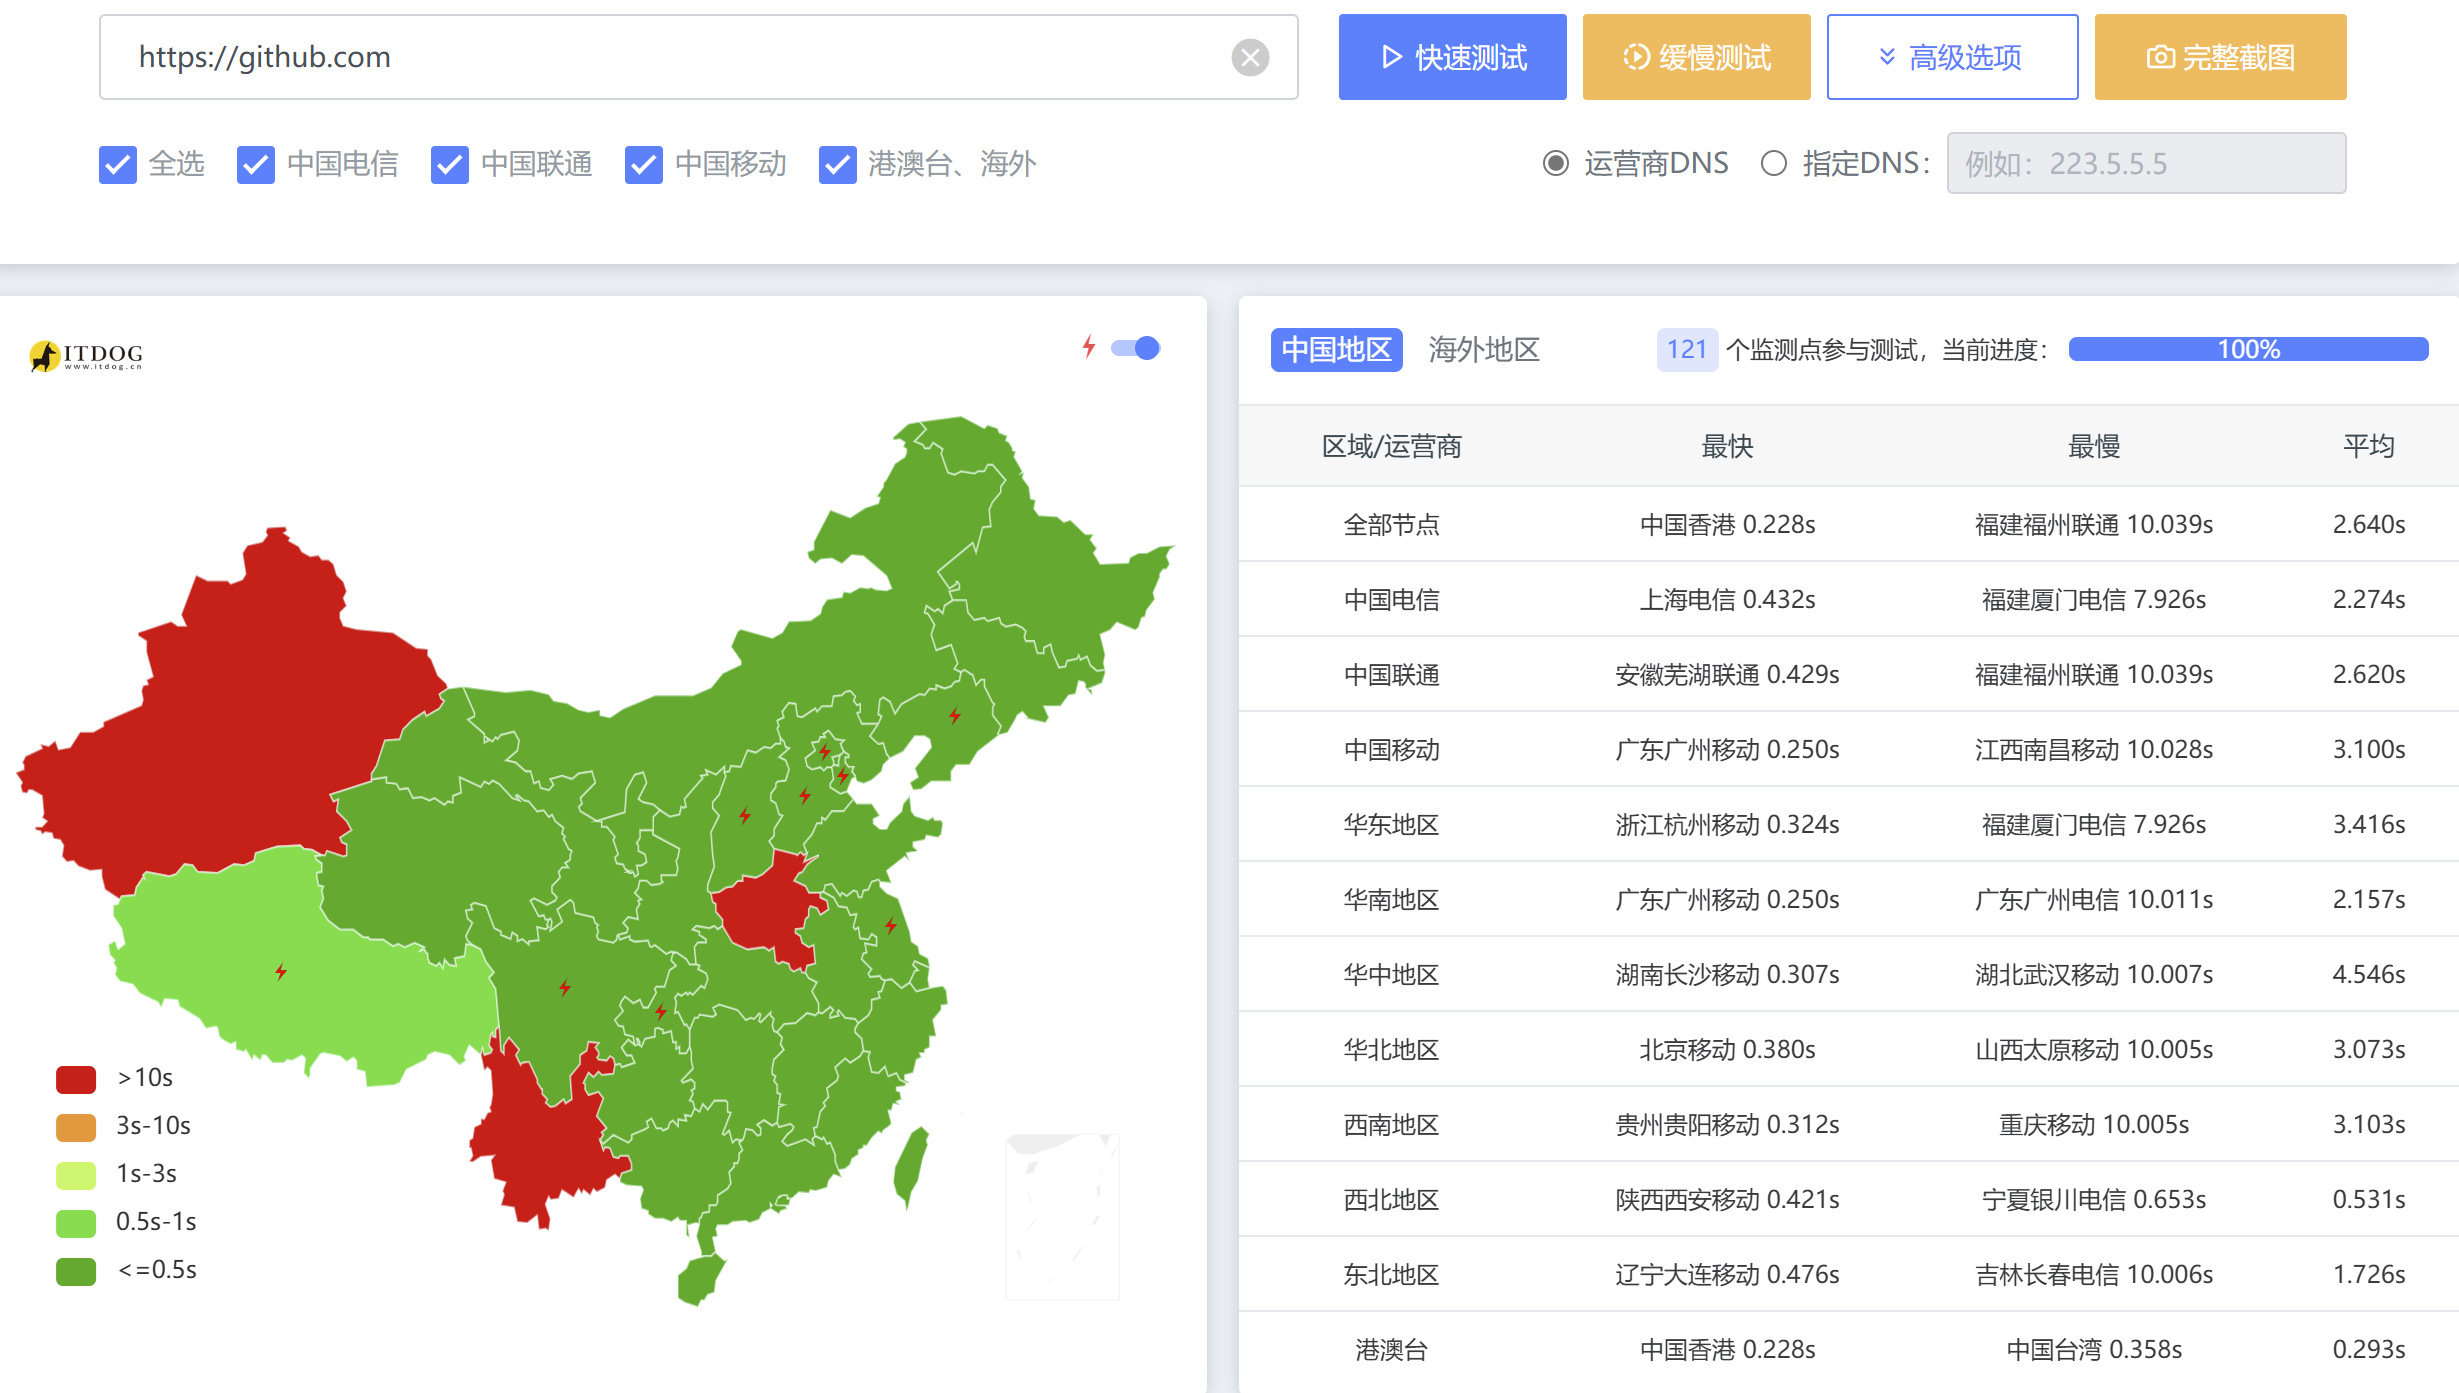This screenshot has height=1393, width=2459.
Task: Select the 华南地区 row label
Action: tap(1391, 899)
